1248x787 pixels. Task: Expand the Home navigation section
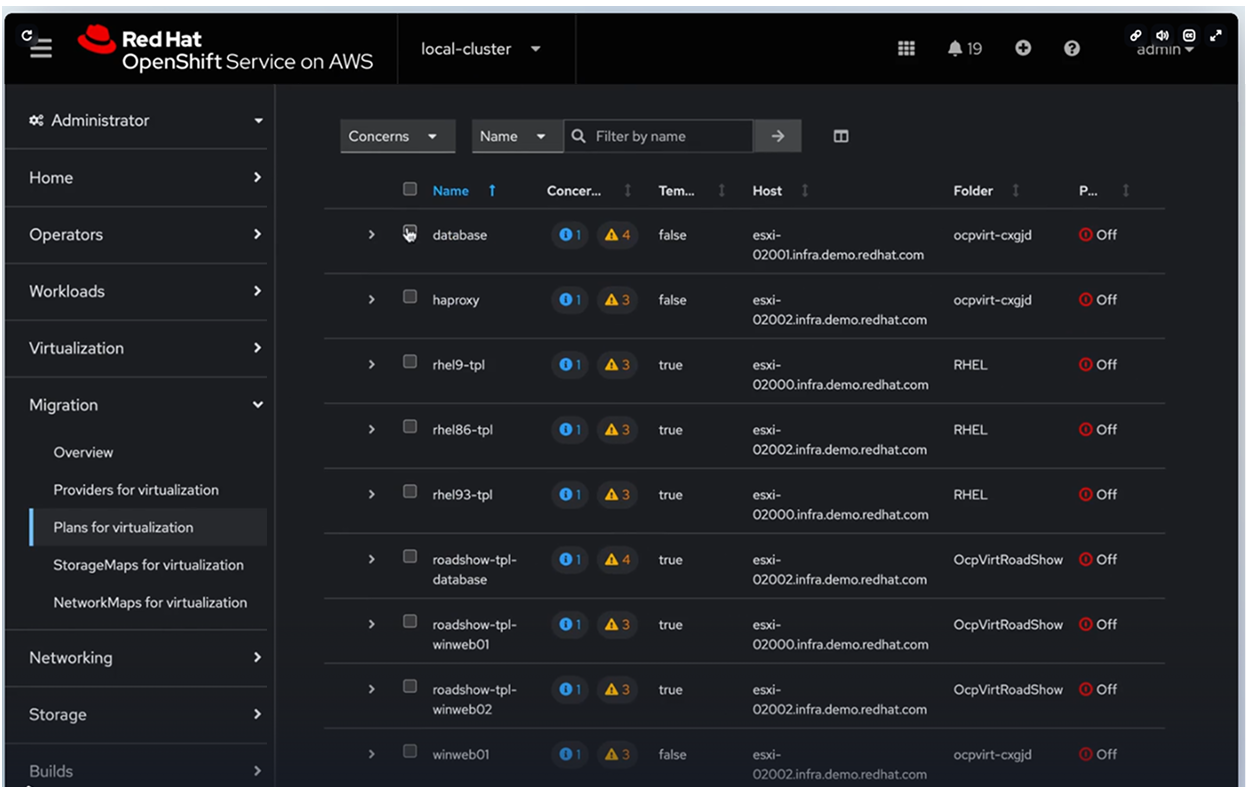[x=146, y=178]
